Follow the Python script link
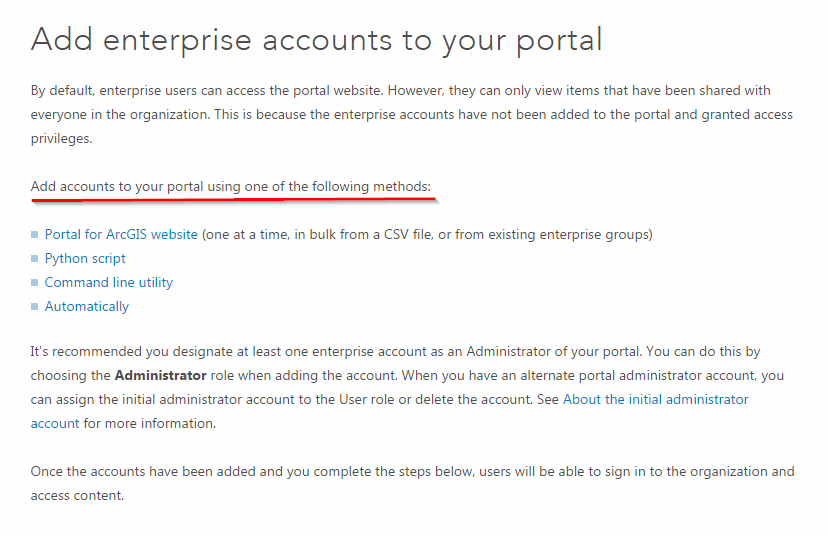Viewport: 828px width, 536px height. click(85, 259)
